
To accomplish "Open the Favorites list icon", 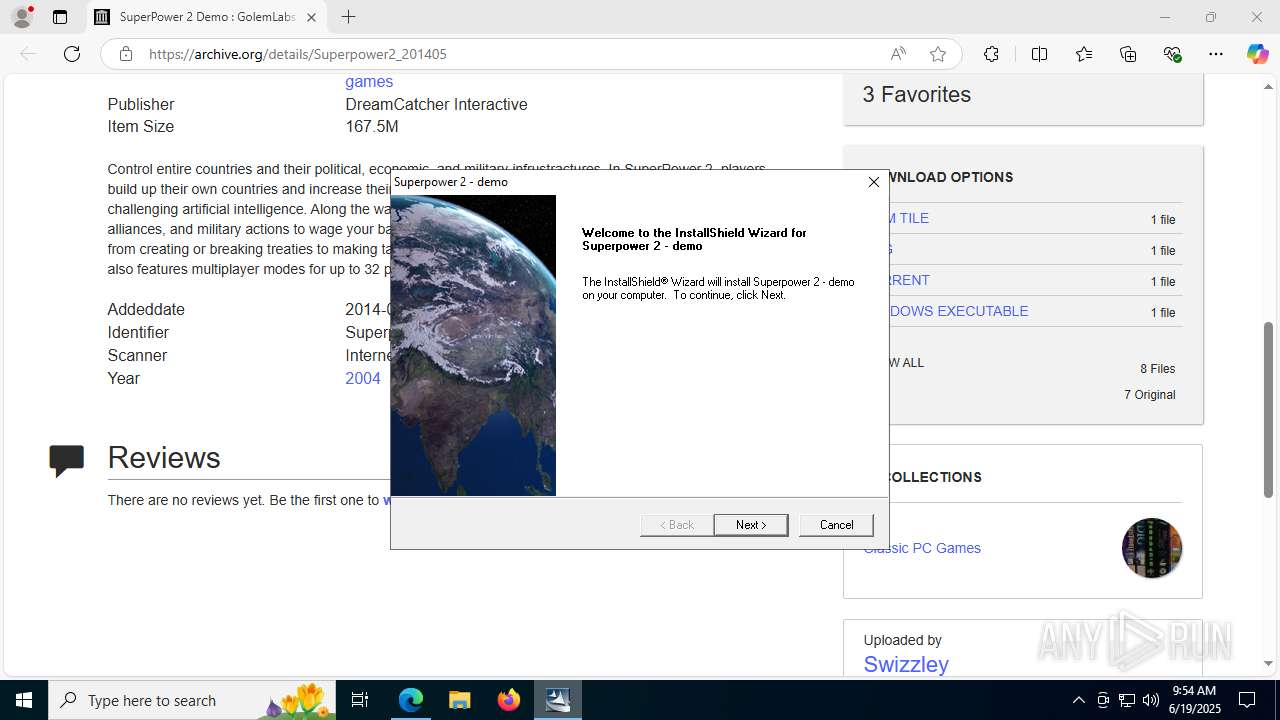I will pyautogui.click(x=1084, y=54).
